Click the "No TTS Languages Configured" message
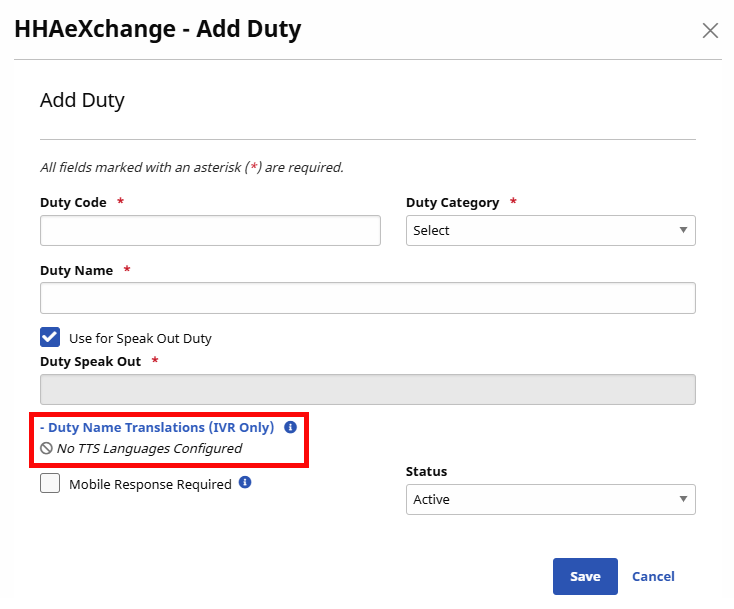734x609 pixels. (149, 449)
